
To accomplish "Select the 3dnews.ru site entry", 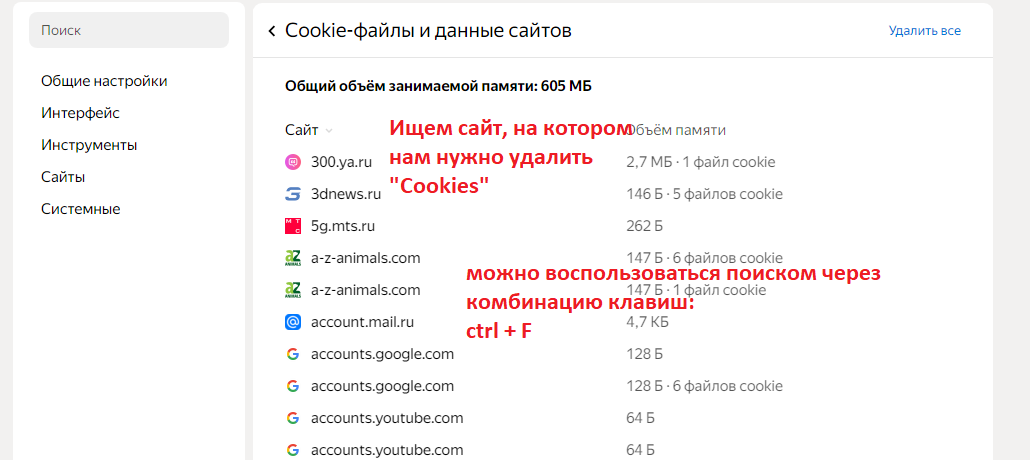I will point(346,194).
